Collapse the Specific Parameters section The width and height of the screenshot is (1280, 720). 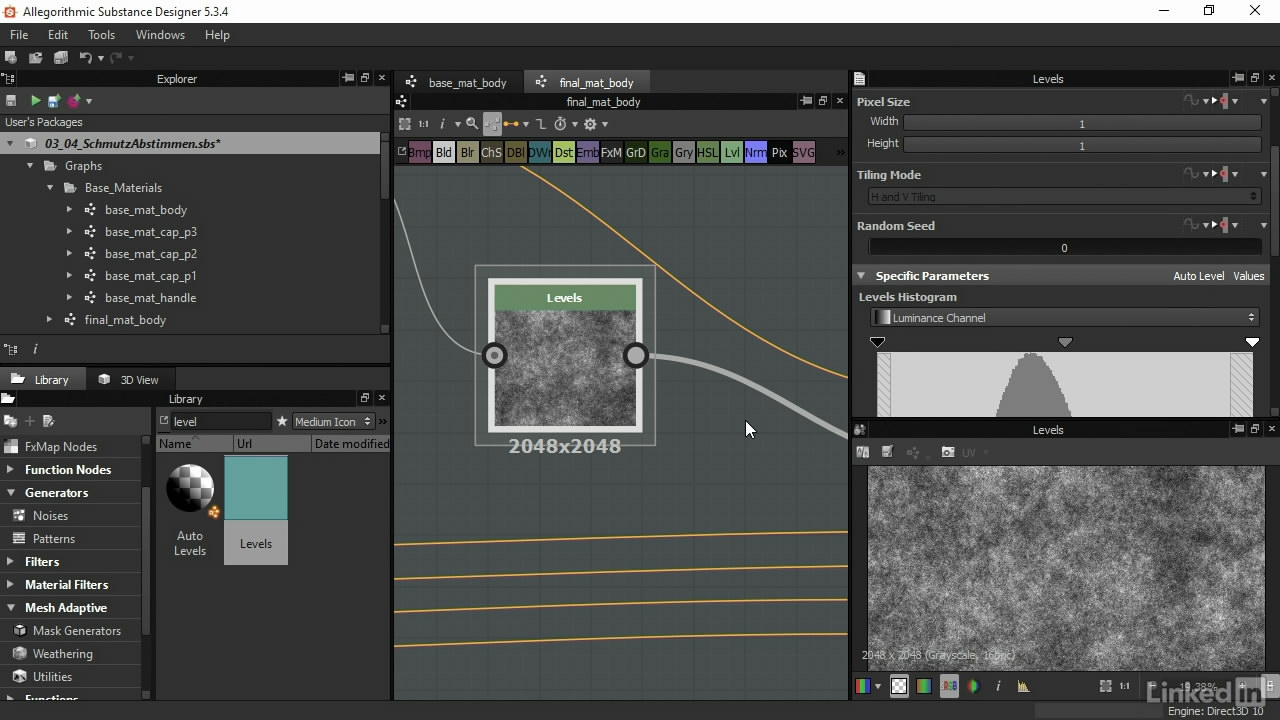pos(860,276)
